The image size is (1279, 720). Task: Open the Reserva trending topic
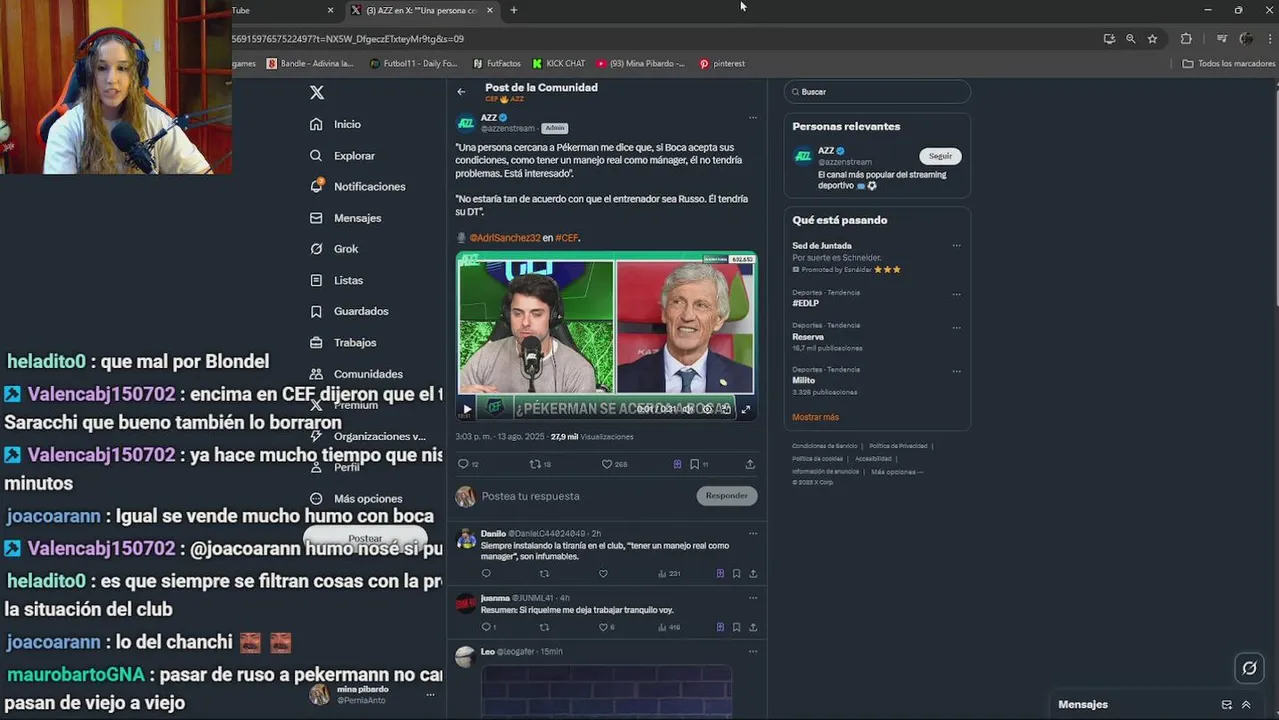808,337
